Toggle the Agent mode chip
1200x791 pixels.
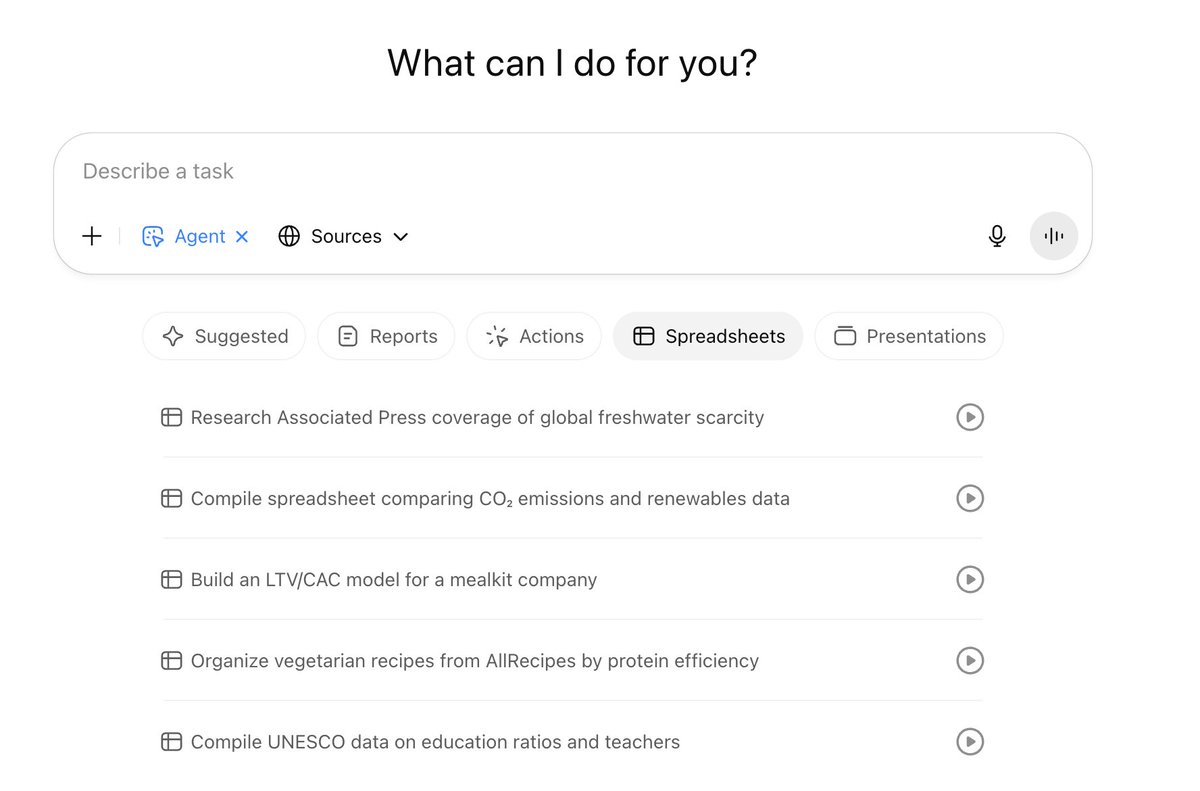tap(184, 236)
